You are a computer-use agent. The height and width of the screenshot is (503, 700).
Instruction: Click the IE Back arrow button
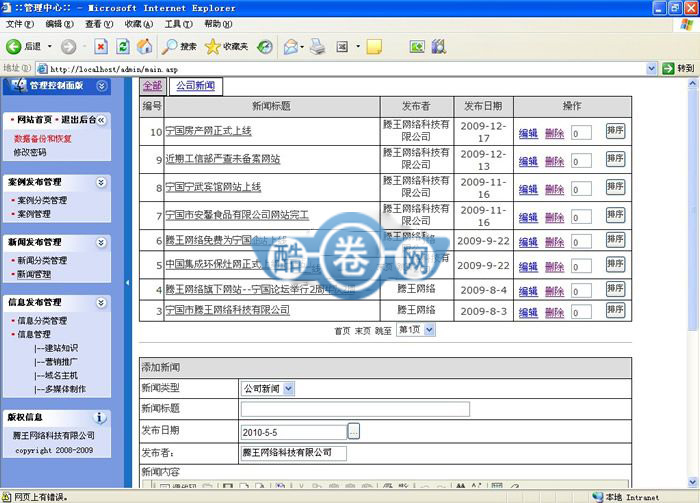pos(13,46)
